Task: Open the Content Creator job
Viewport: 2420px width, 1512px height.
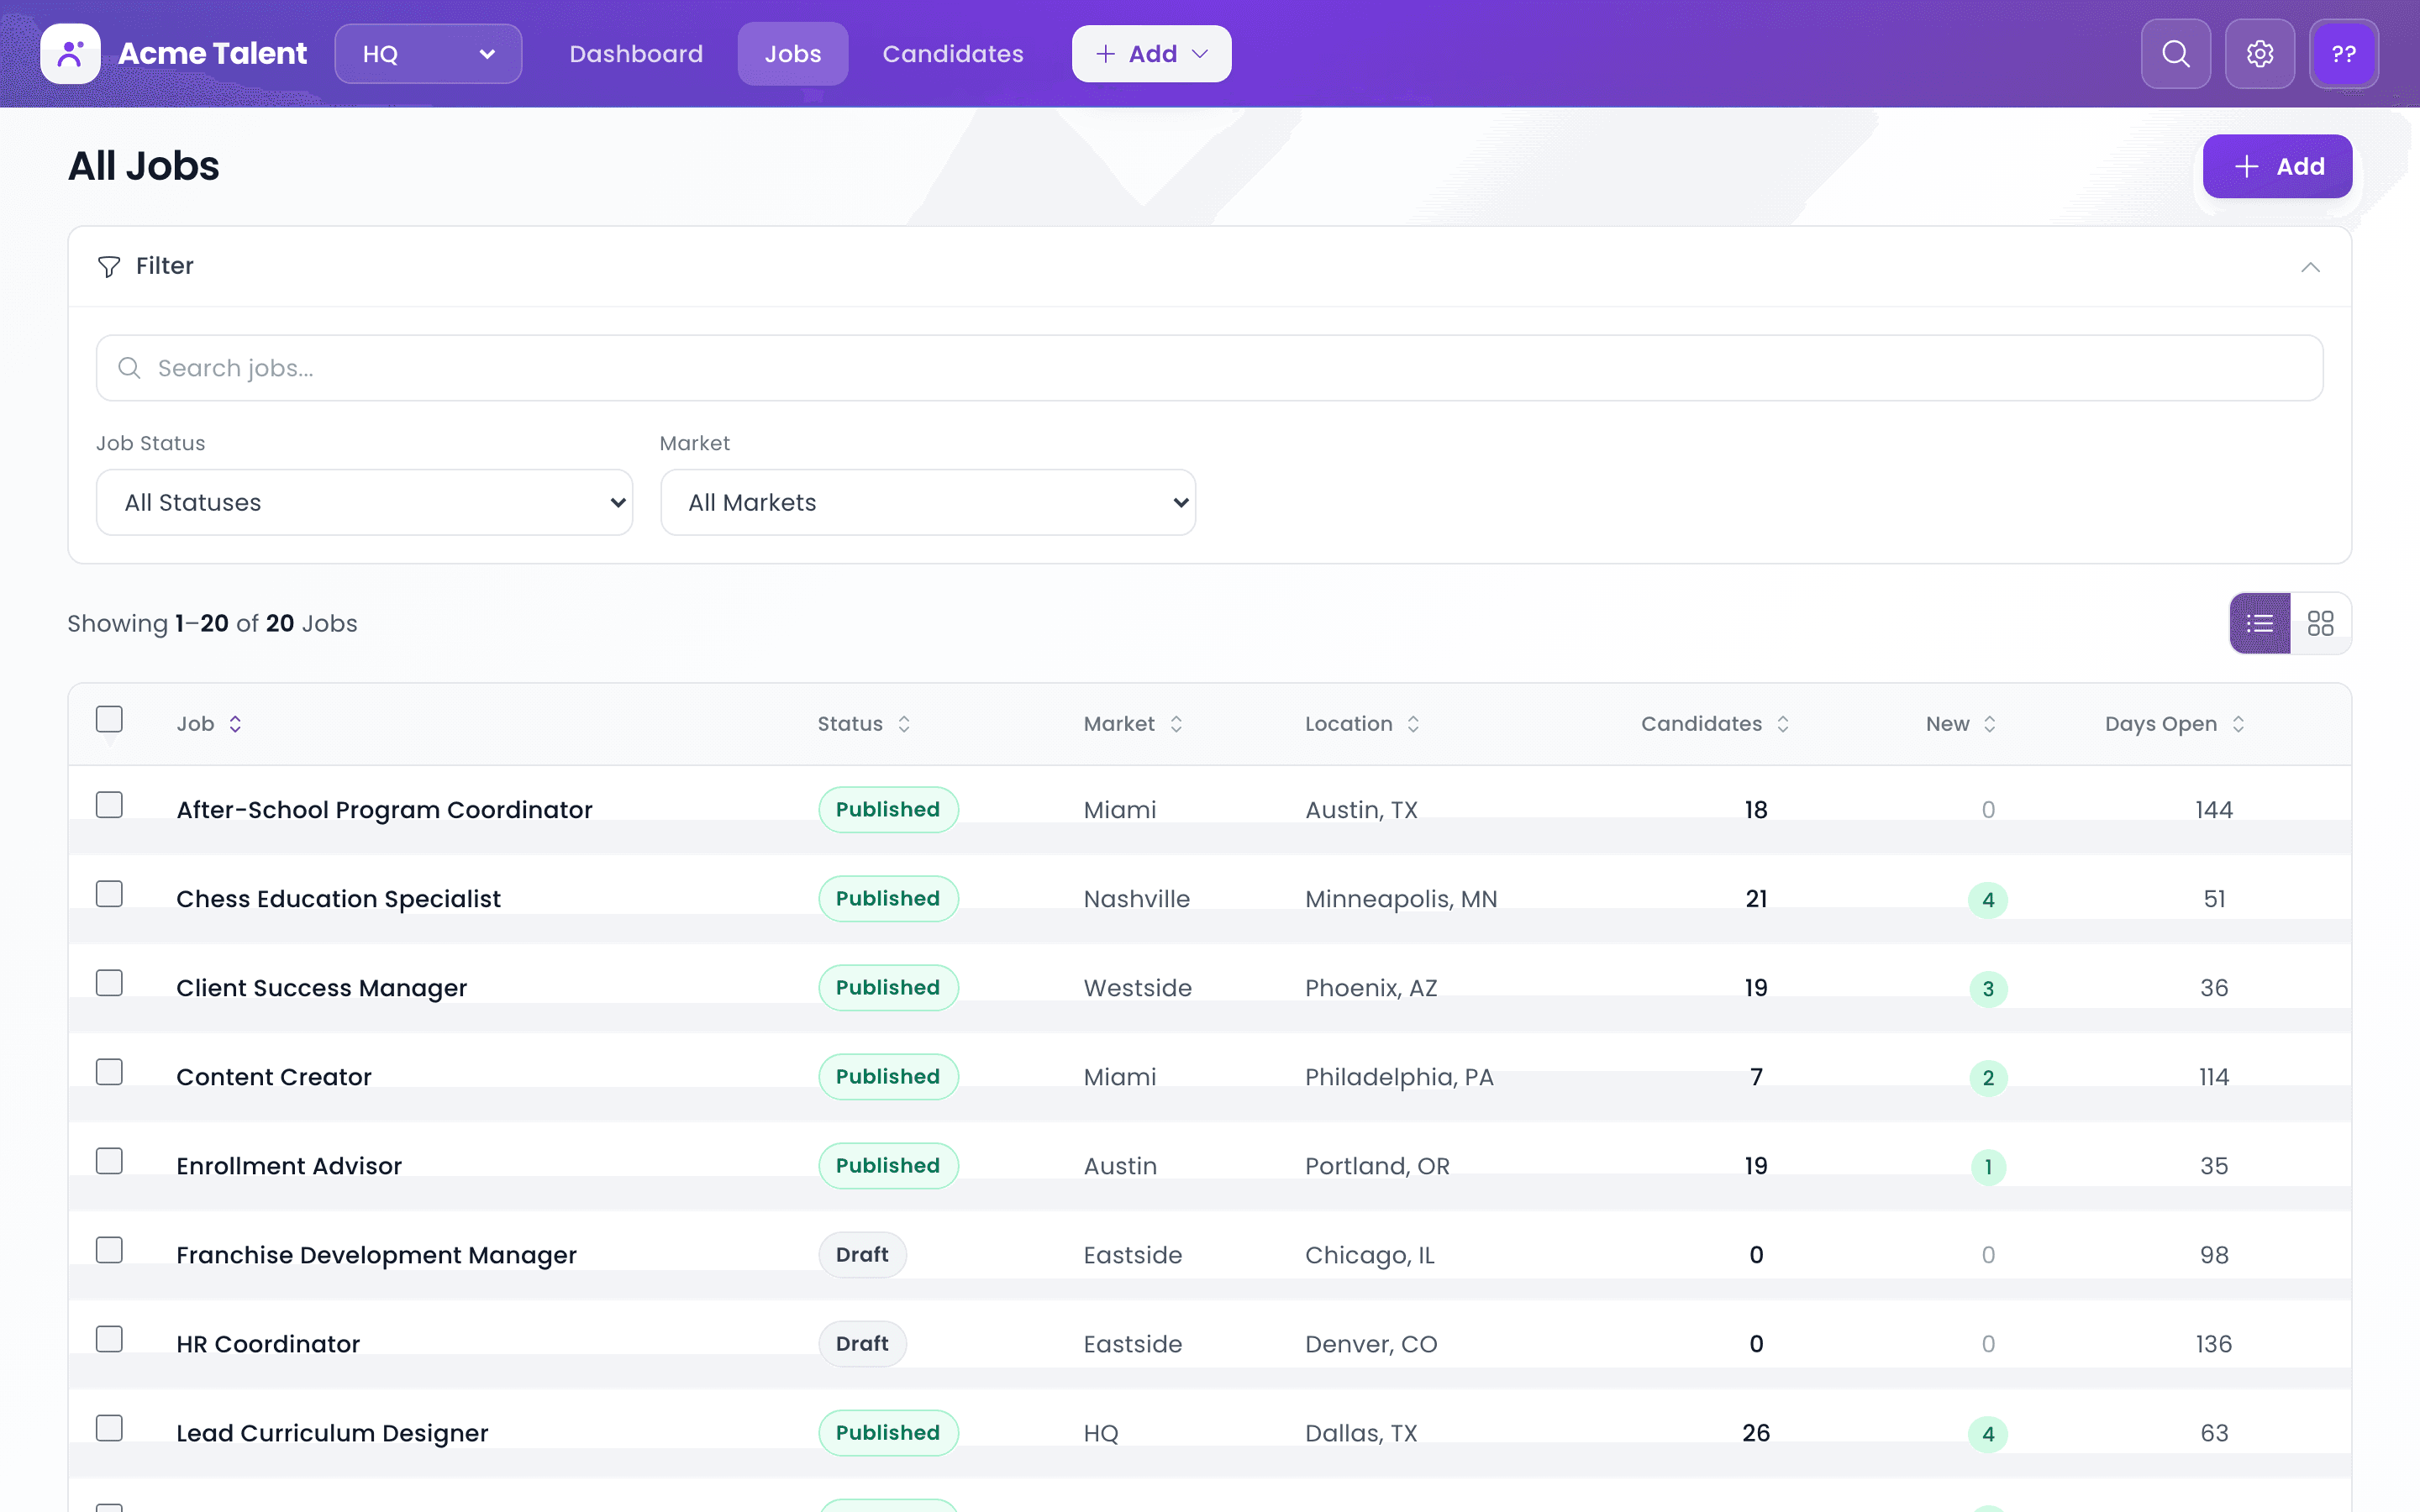Action: click(274, 1077)
